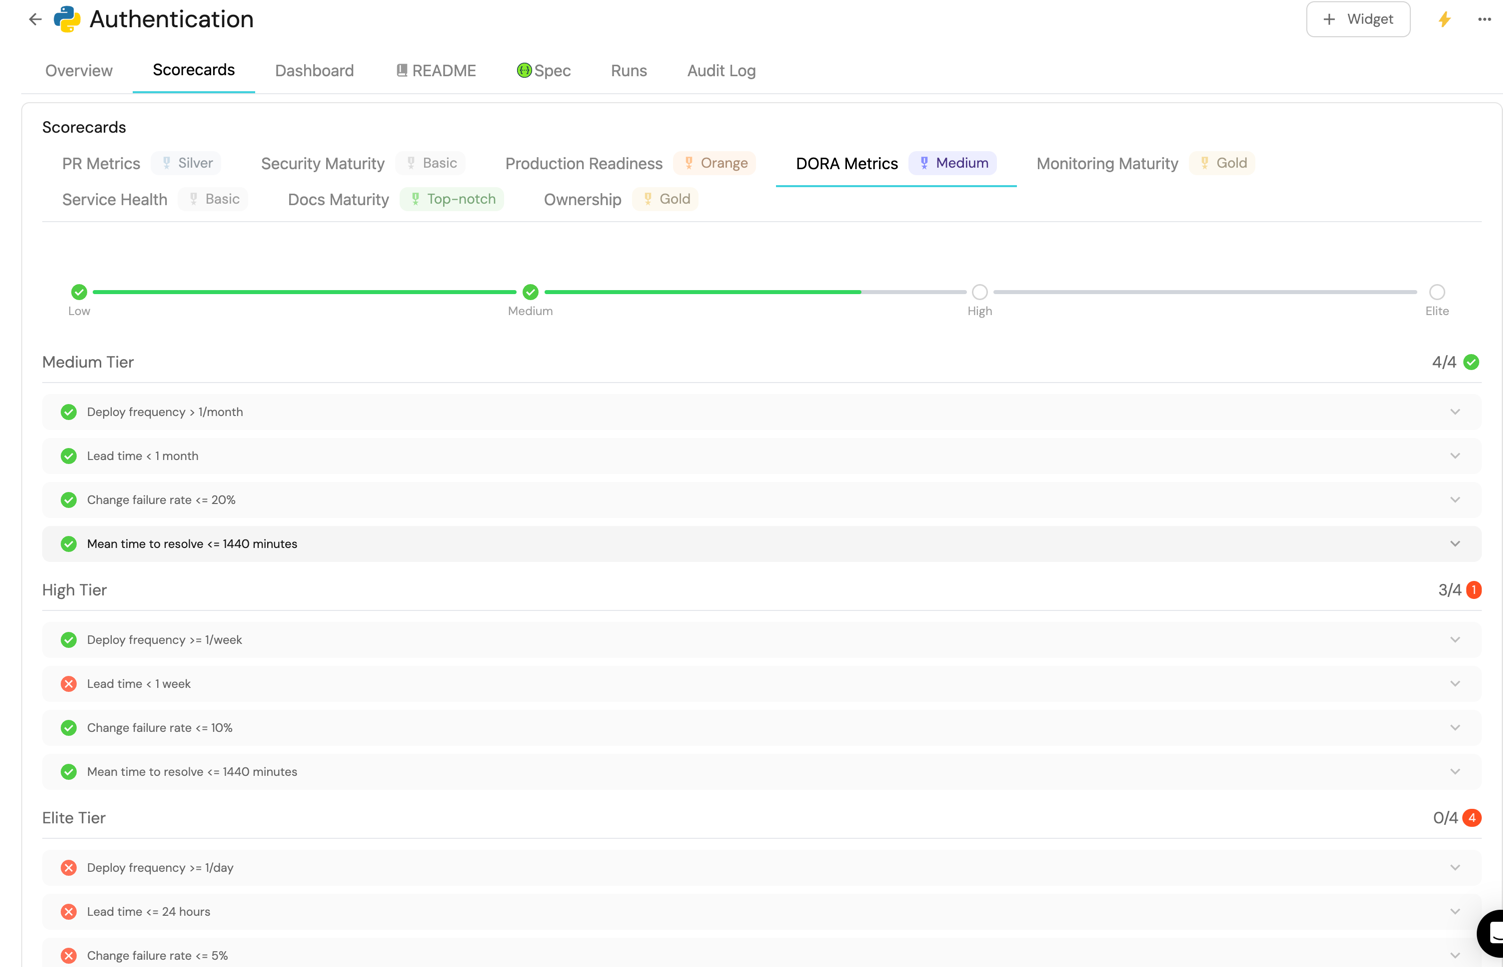Click the Elite level marker on progress bar
The image size is (1503, 967).
(x=1437, y=292)
